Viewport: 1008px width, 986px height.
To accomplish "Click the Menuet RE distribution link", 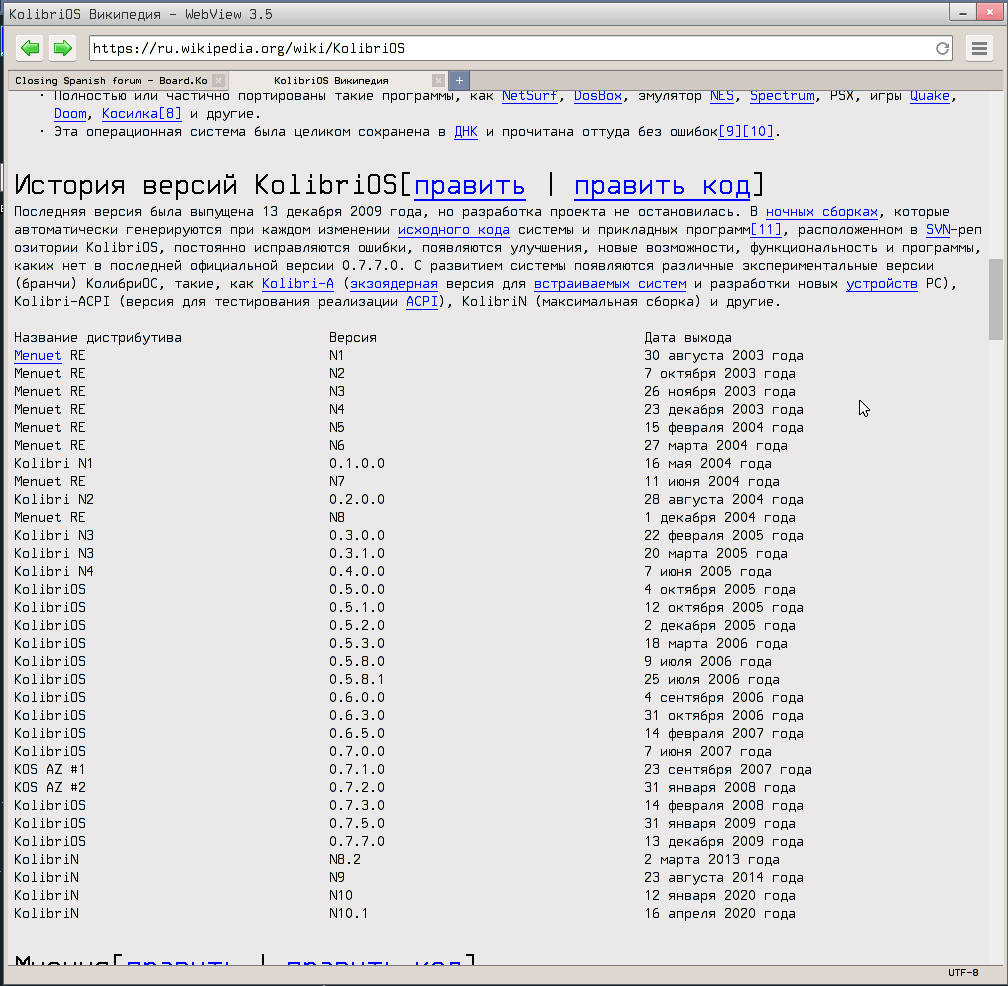I will click(x=38, y=355).
